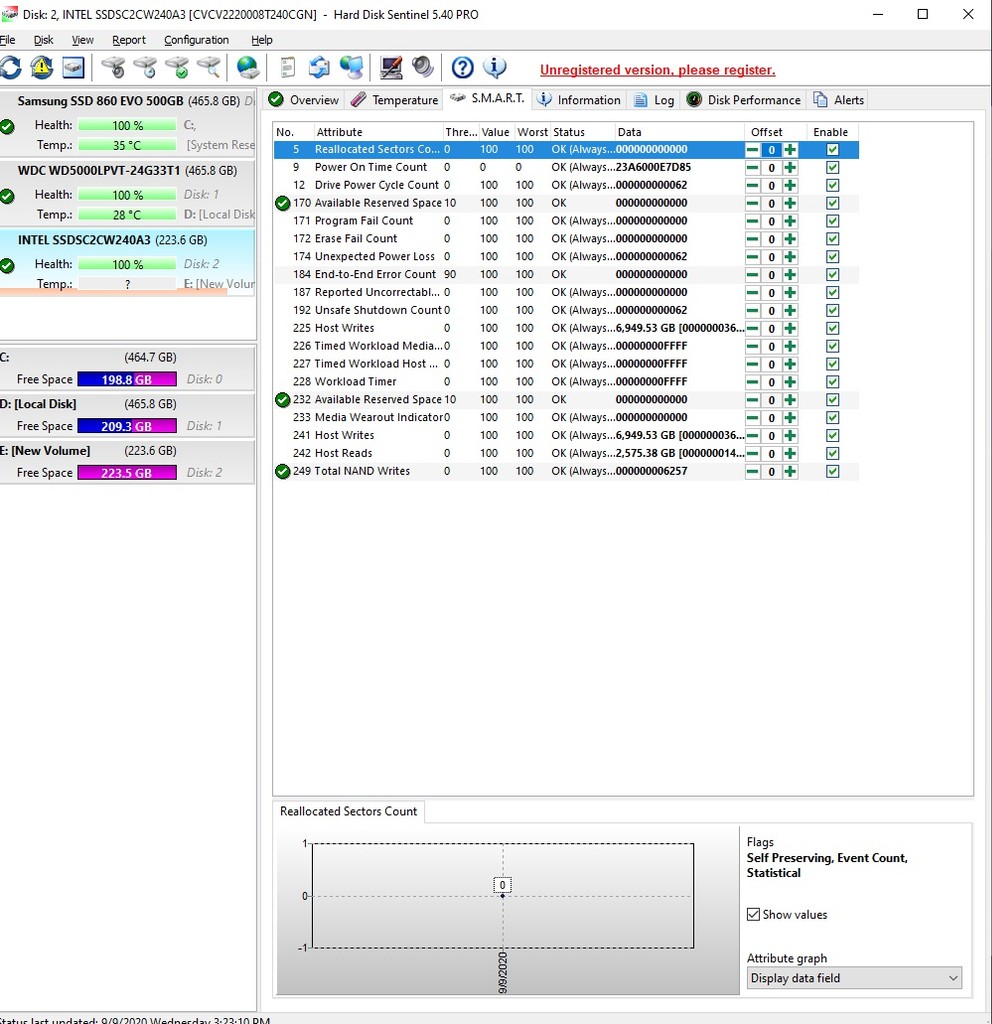Image resolution: width=992 pixels, height=1024 pixels.
Task: Increase offset for Drive Power Cycle Count
Action: pyautogui.click(x=790, y=185)
